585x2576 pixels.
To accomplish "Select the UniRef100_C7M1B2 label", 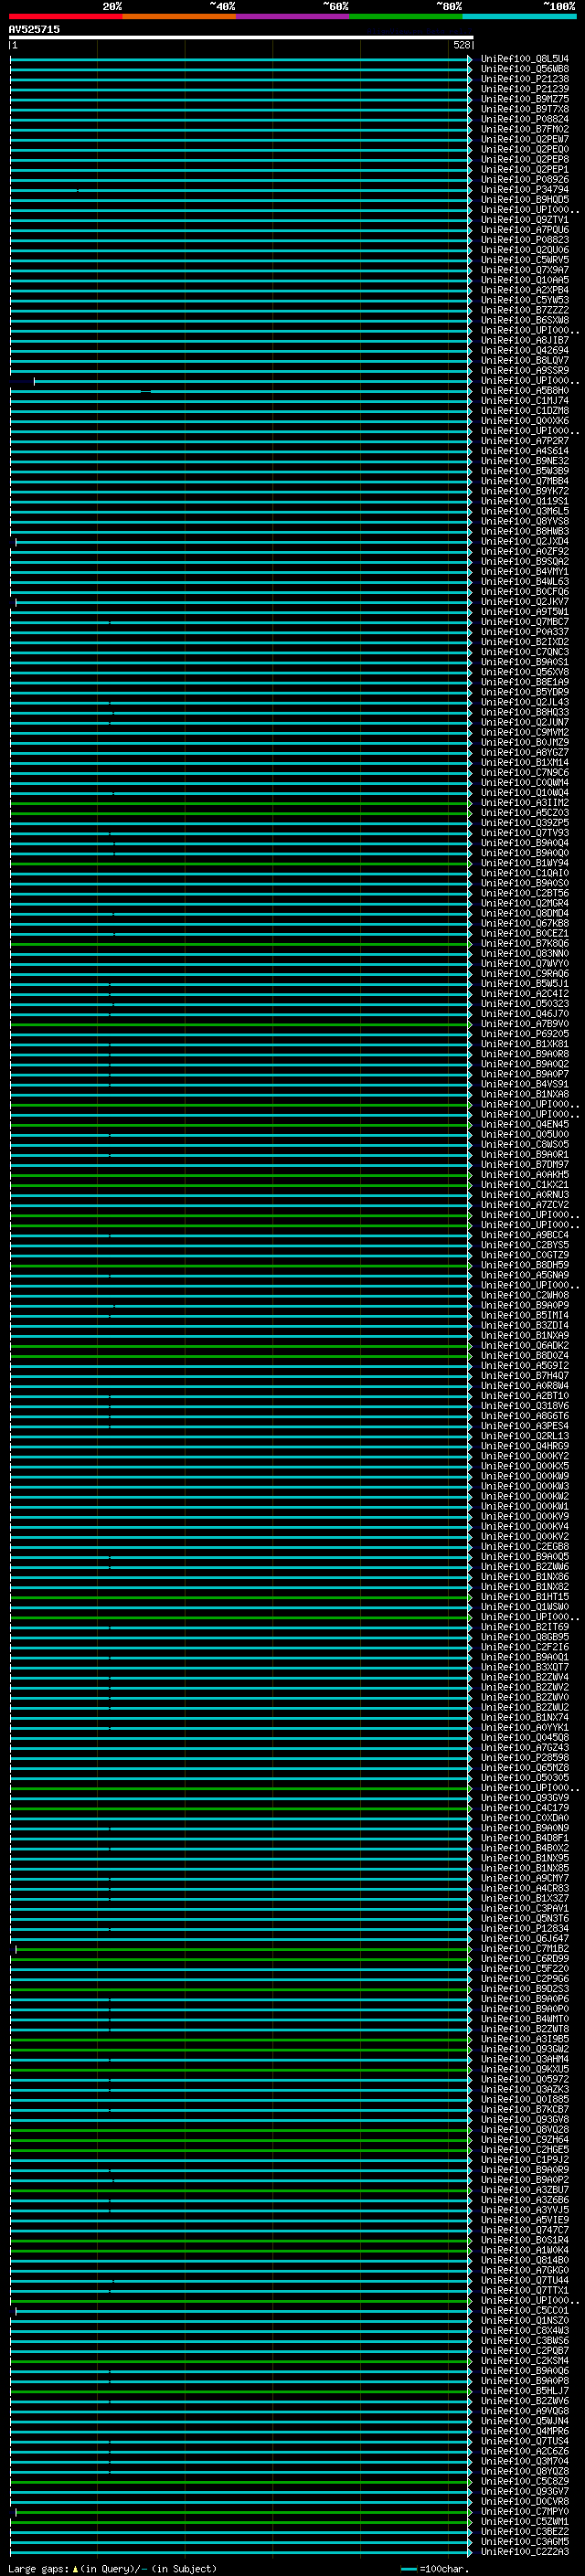I will [x=525, y=1949].
